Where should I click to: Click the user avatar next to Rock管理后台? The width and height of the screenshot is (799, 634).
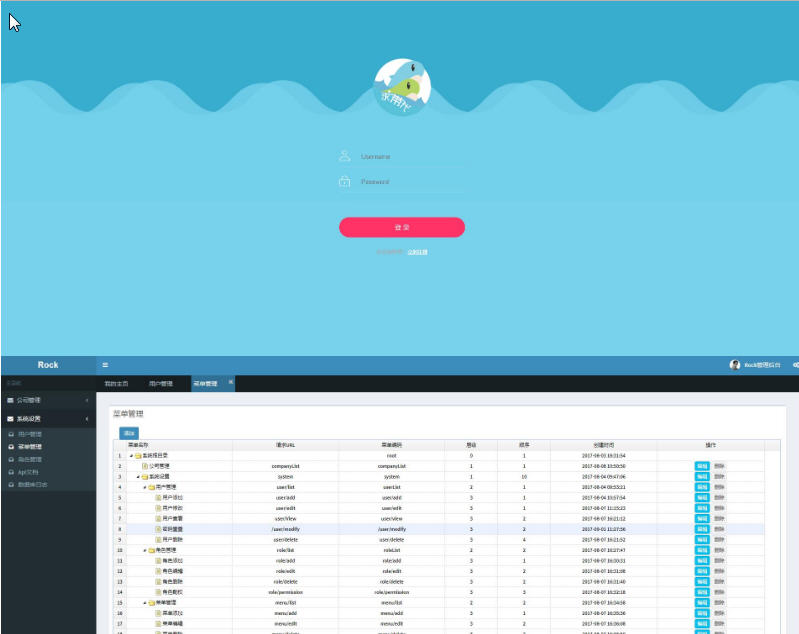(x=735, y=365)
